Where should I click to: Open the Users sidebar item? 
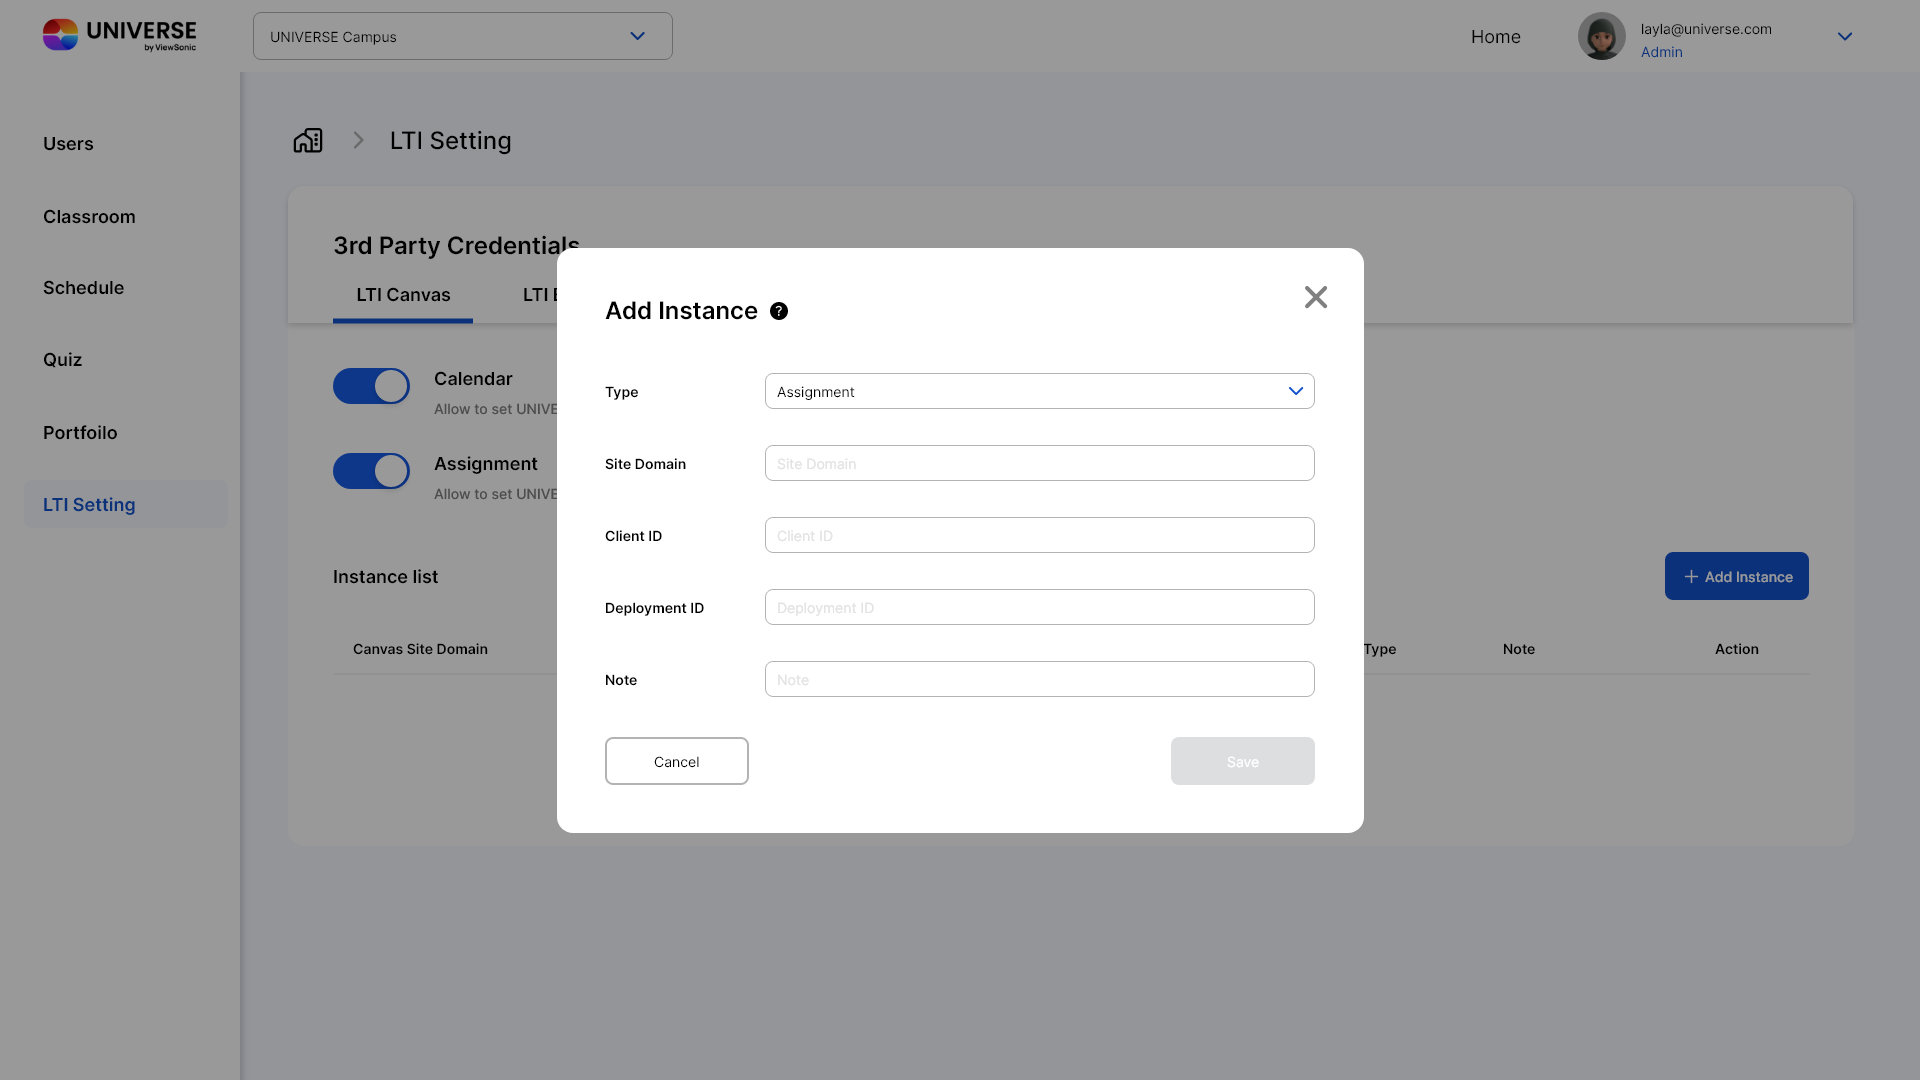tap(68, 144)
